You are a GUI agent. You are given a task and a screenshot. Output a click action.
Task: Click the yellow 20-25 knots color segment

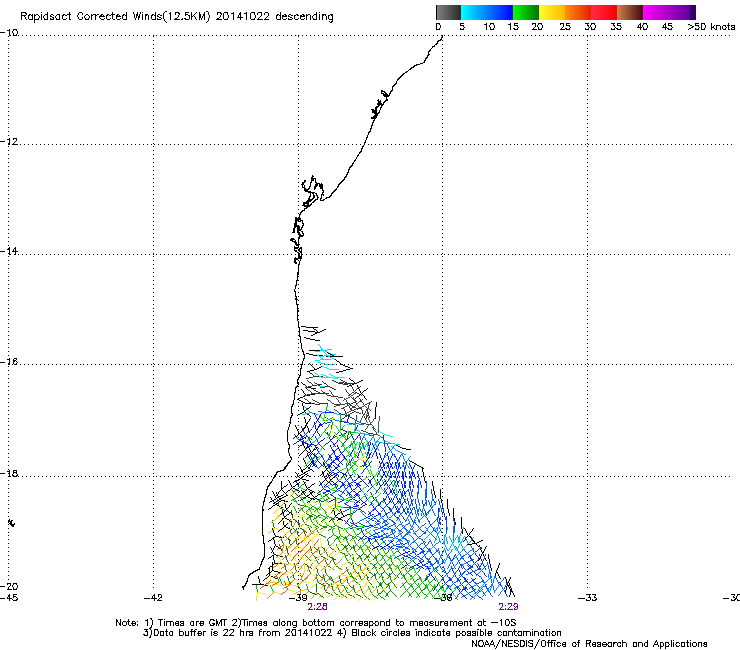pos(552,12)
